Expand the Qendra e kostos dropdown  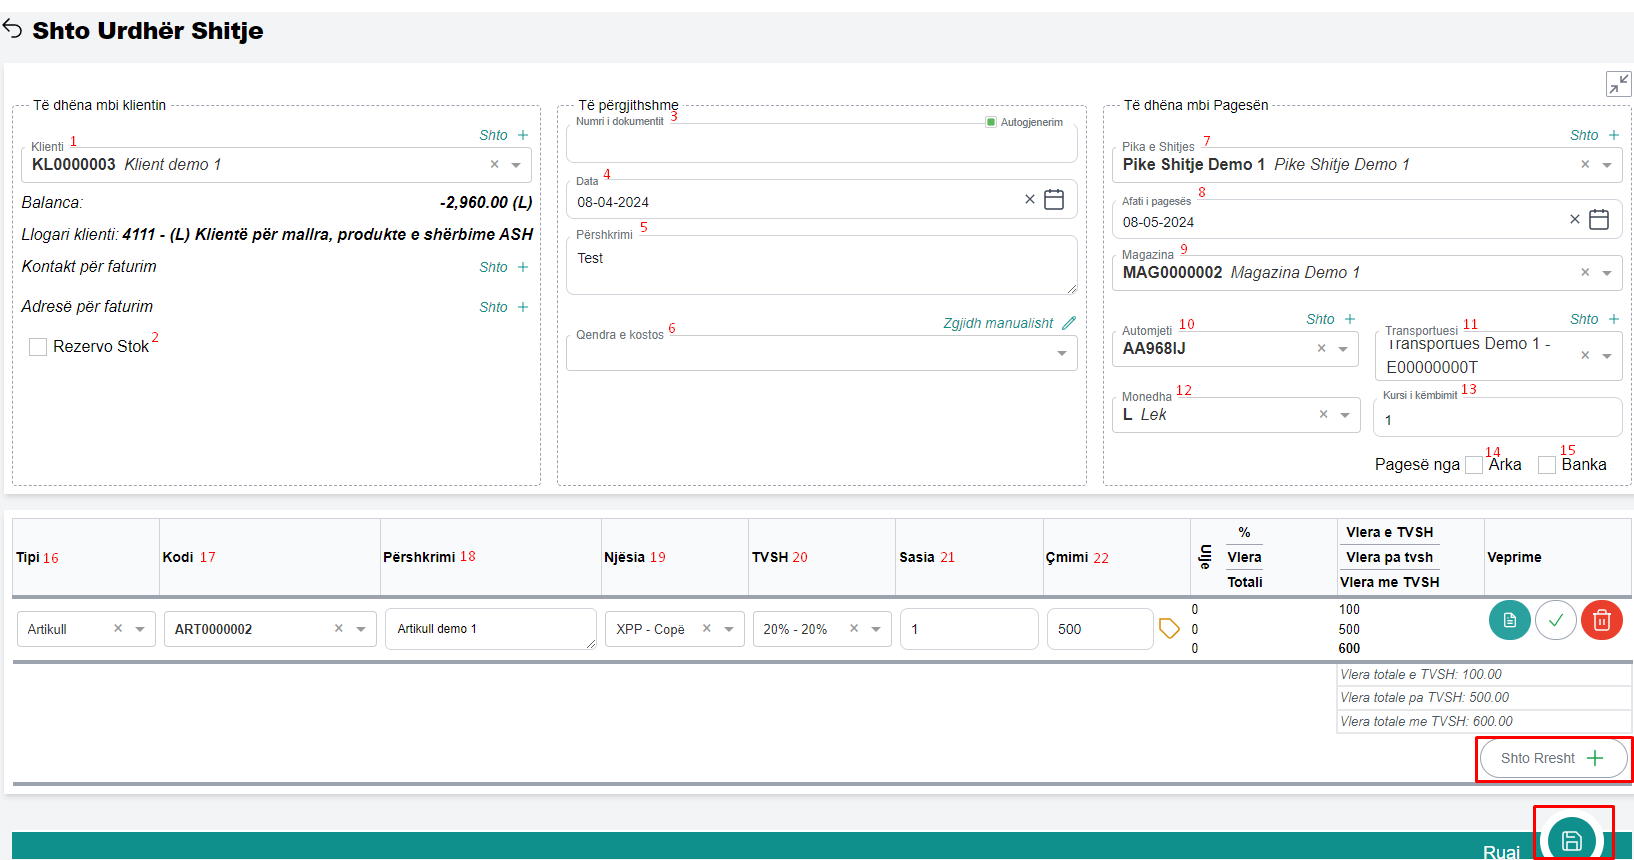click(x=1061, y=353)
